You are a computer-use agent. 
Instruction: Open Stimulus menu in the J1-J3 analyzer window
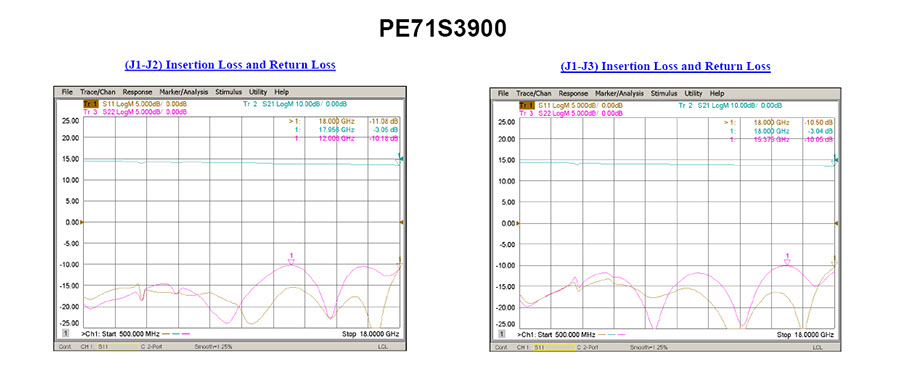[665, 93]
